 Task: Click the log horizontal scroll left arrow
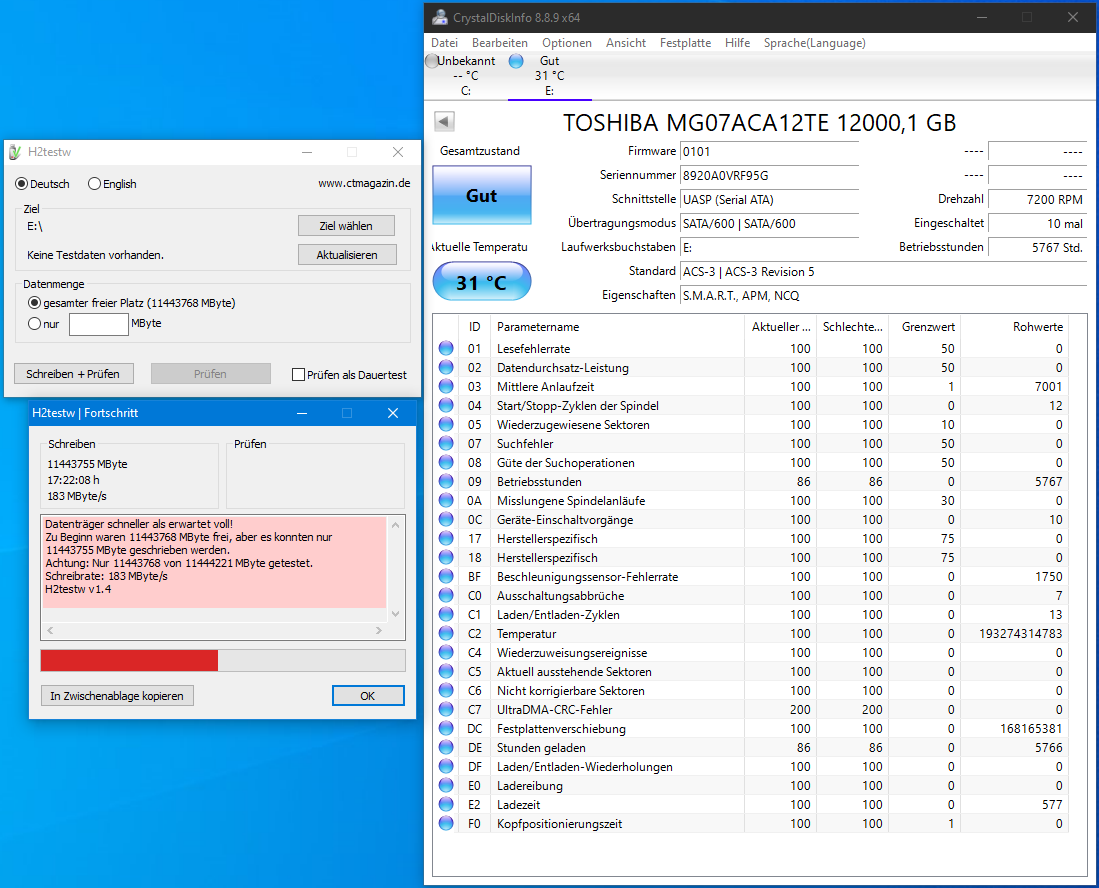tap(50, 631)
